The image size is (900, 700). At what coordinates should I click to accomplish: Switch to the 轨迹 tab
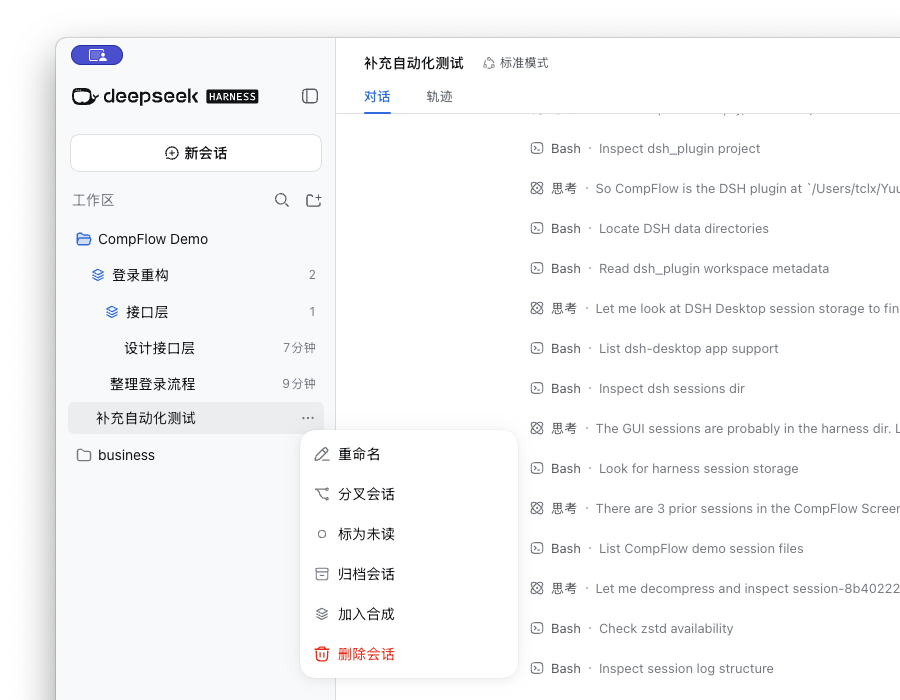(x=440, y=96)
